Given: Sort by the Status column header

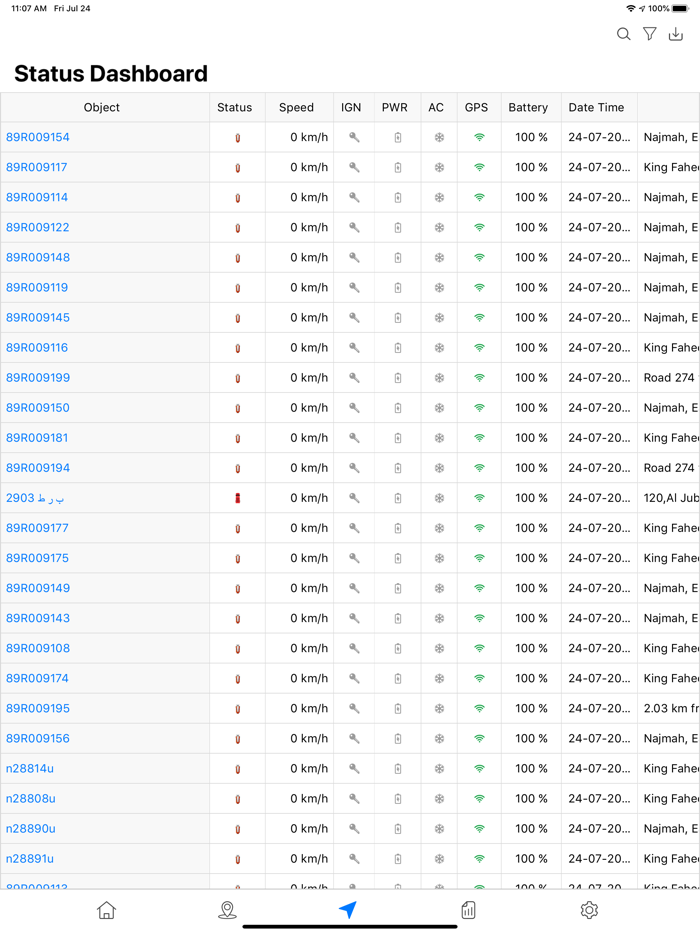Looking at the screenshot, I should click(x=235, y=107).
